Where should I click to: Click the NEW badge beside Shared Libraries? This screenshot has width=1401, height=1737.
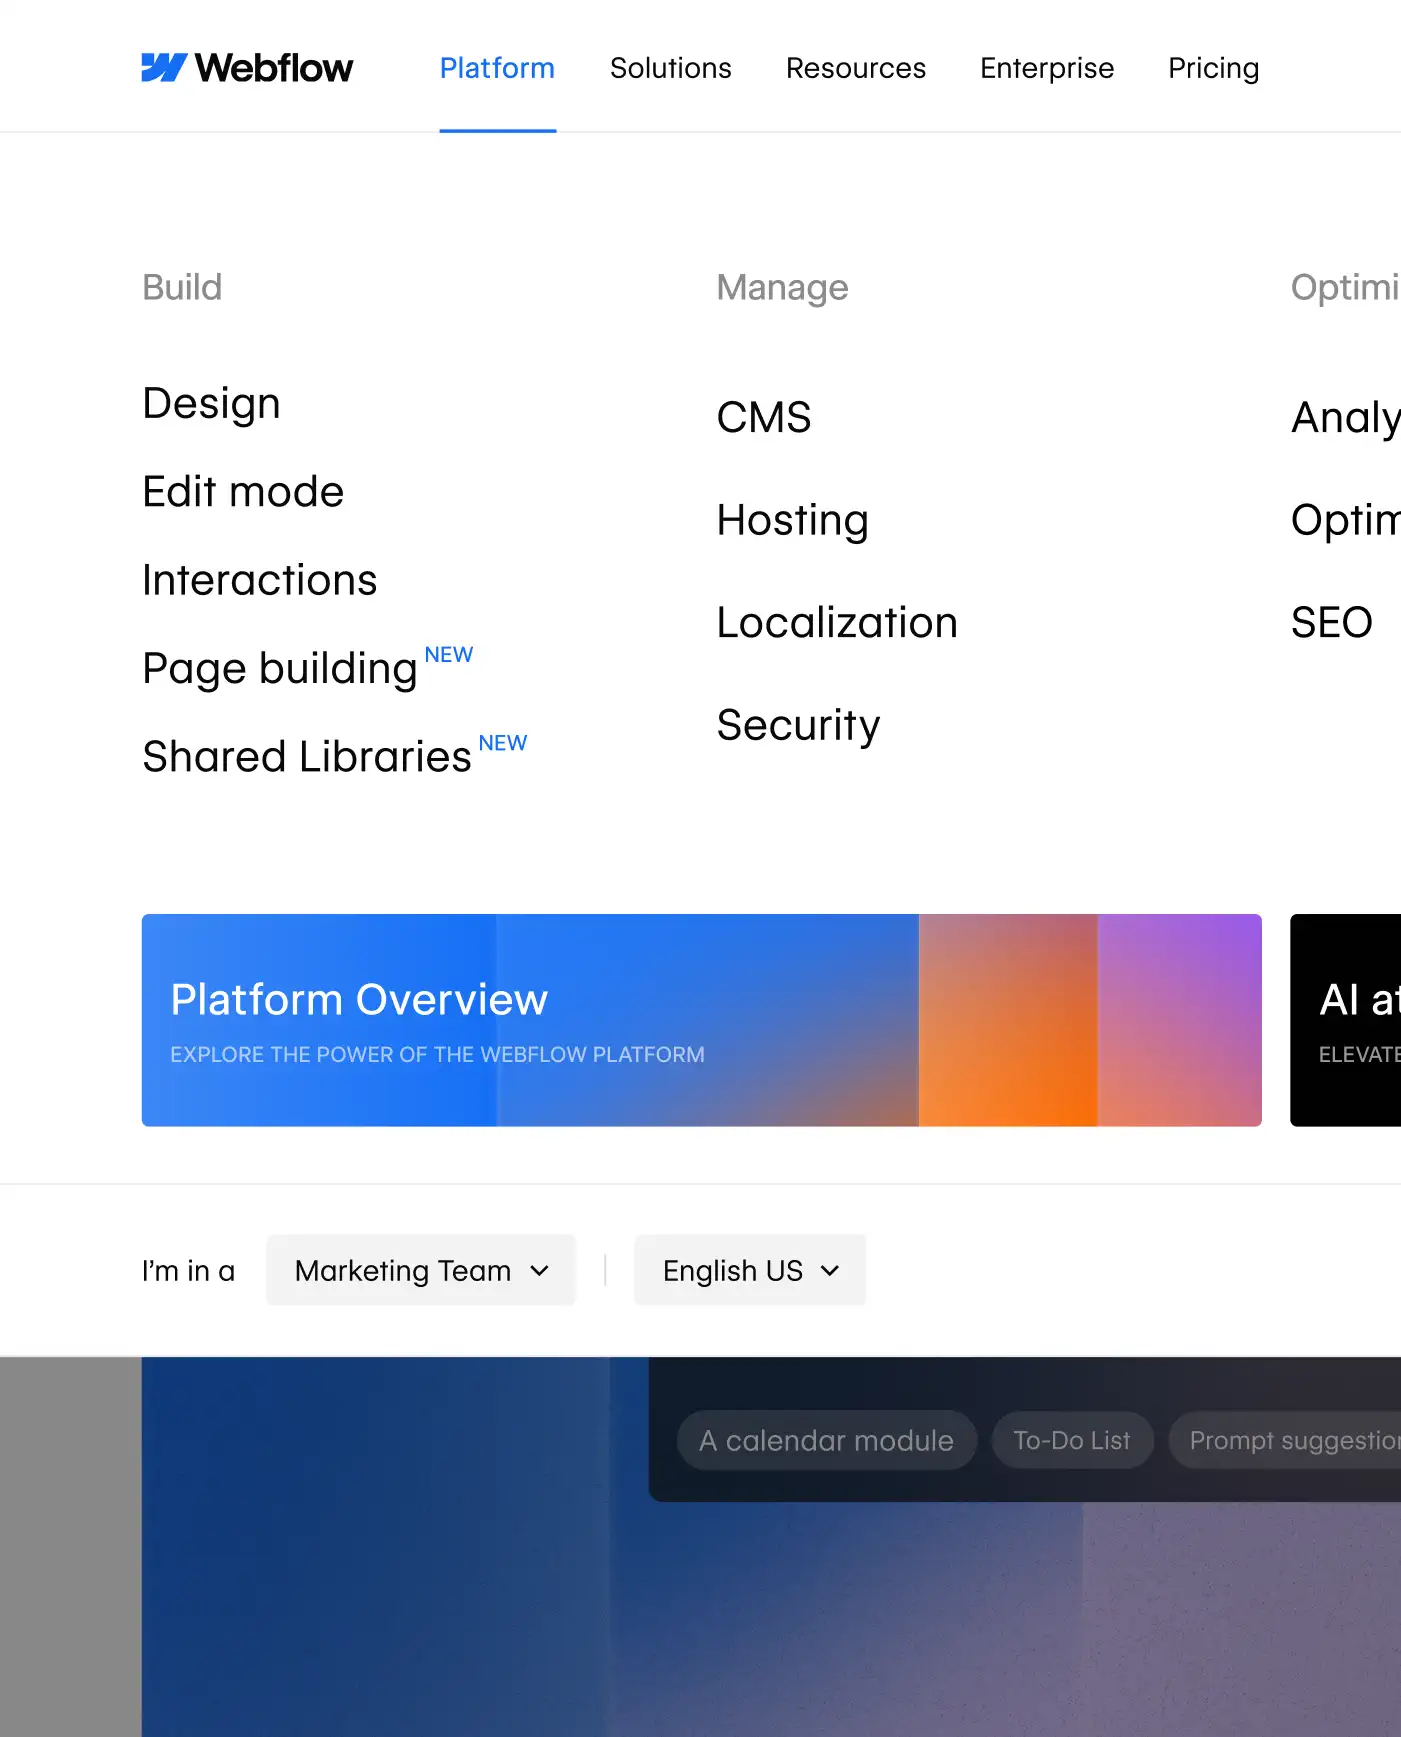(x=503, y=743)
